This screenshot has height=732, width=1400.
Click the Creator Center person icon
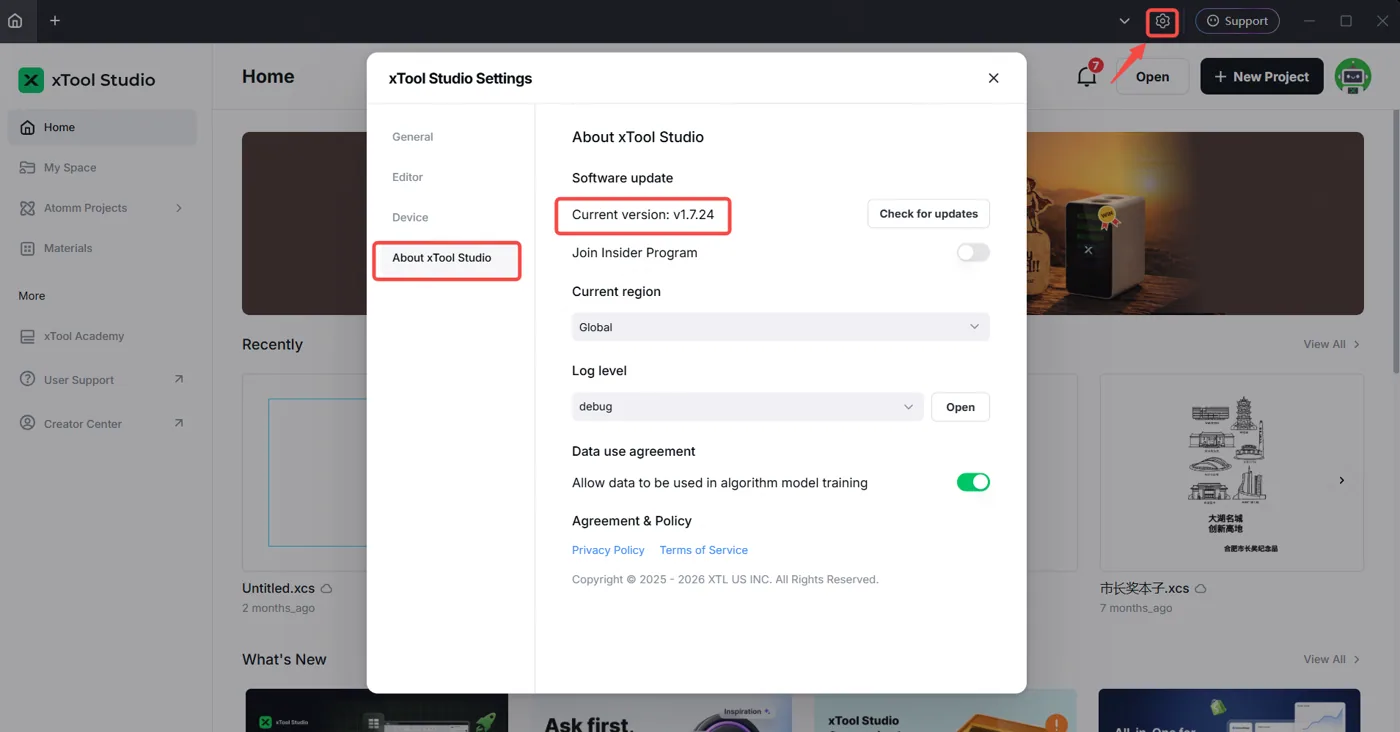(27, 423)
